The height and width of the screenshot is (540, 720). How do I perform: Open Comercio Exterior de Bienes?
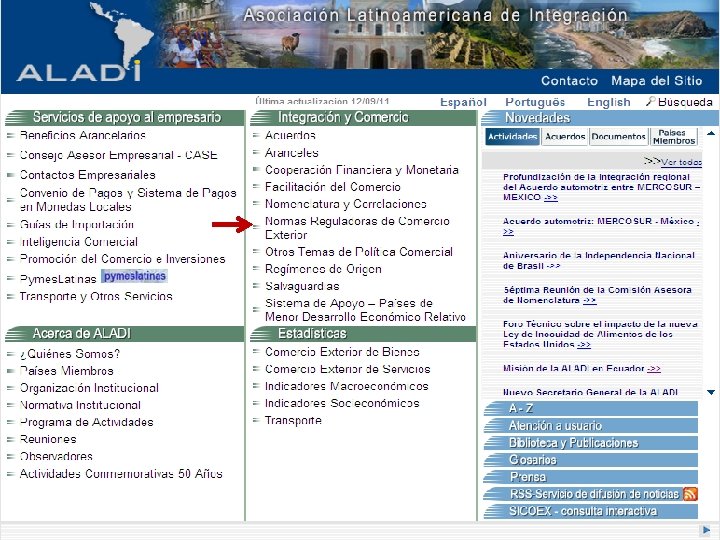point(342,352)
